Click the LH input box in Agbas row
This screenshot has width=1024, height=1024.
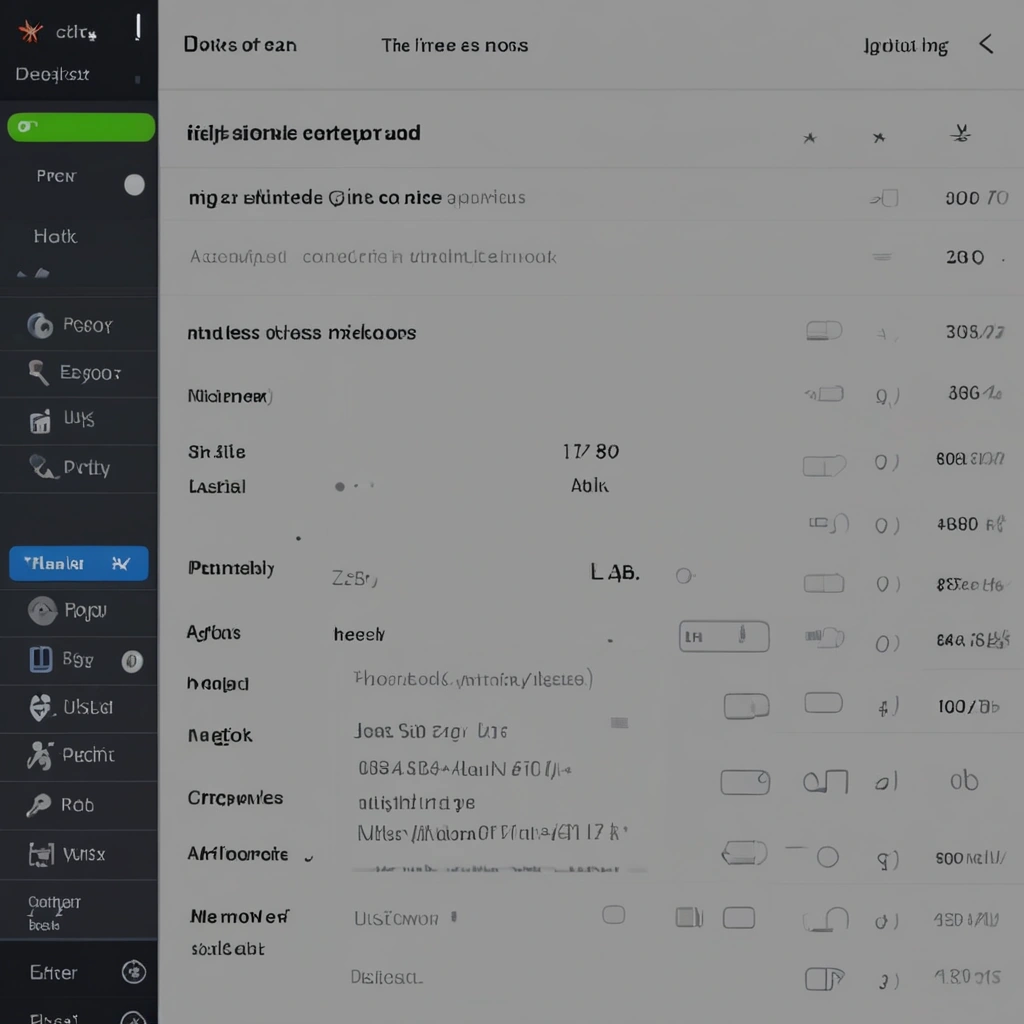pyautogui.click(x=724, y=636)
